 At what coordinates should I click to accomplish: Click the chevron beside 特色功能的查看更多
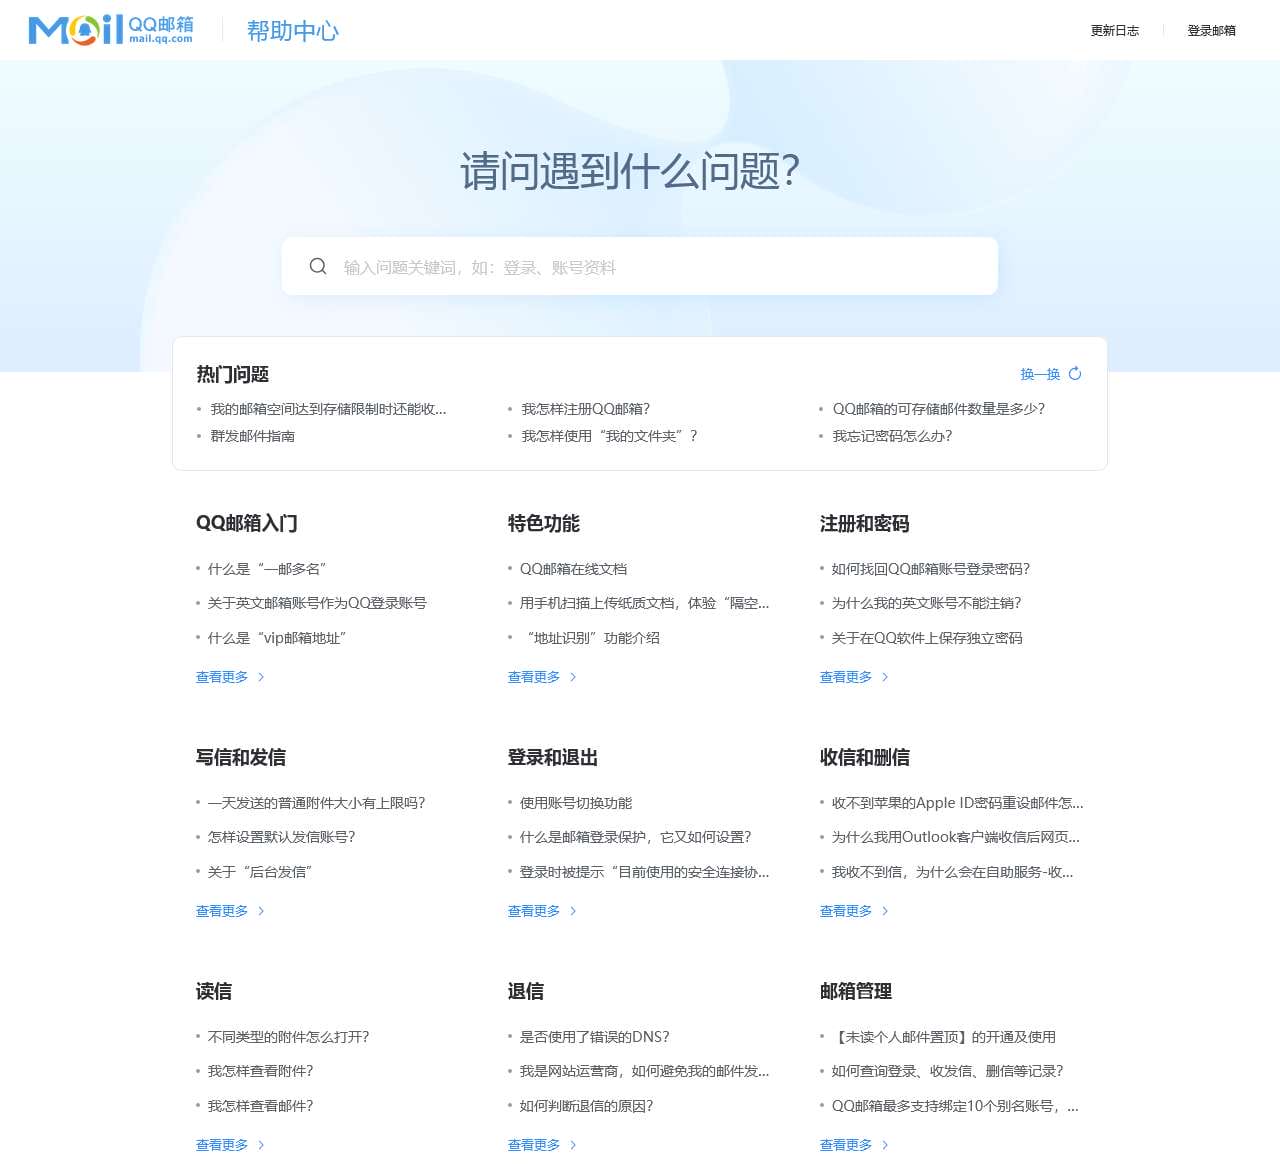(571, 676)
